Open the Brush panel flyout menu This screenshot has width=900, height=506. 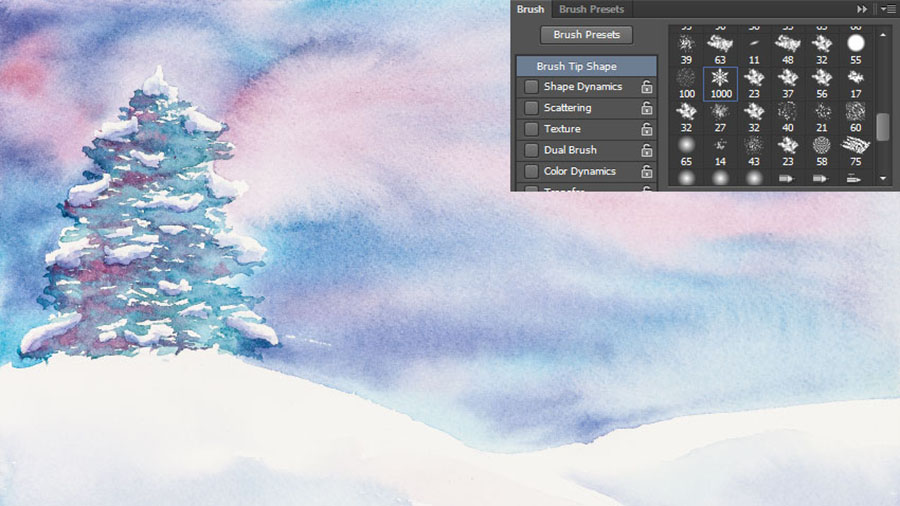[x=887, y=9]
